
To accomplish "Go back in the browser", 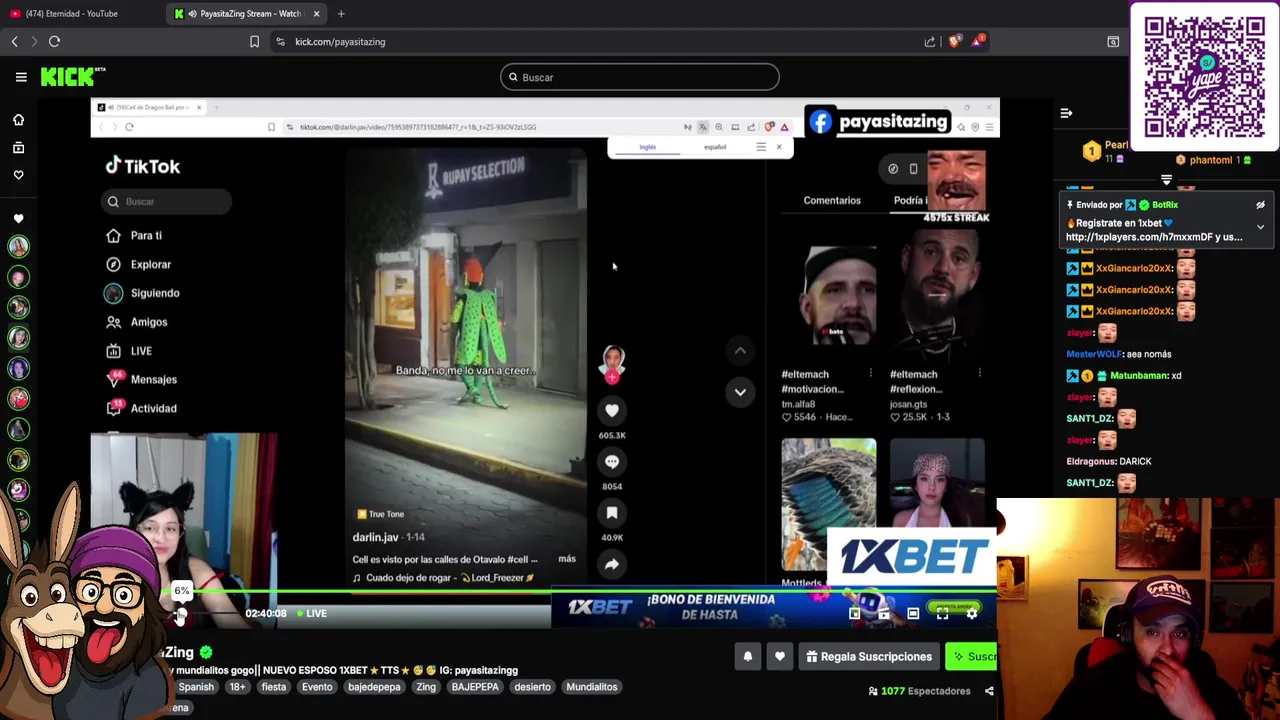I will coord(14,41).
